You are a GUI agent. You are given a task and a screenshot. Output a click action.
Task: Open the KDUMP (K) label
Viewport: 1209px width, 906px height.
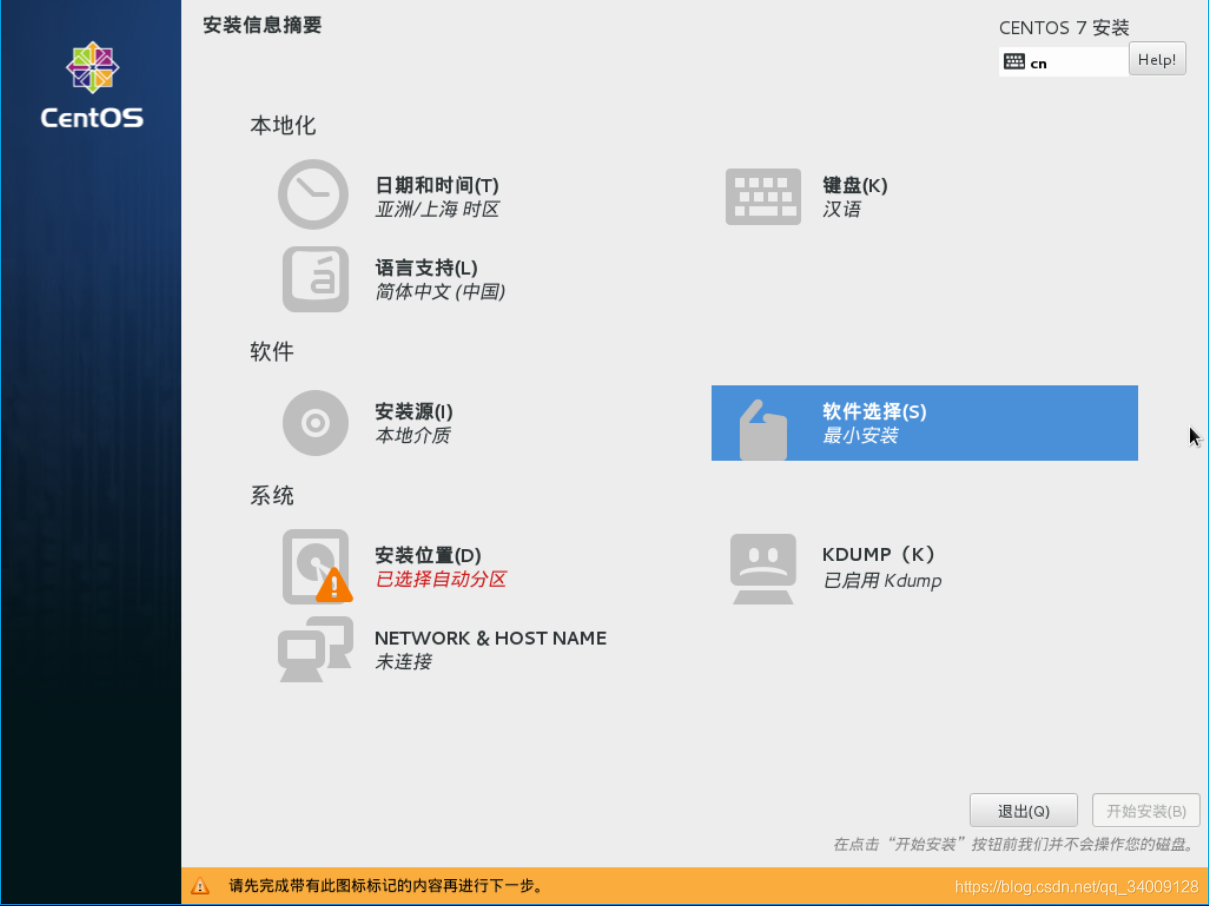tap(878, 555)
